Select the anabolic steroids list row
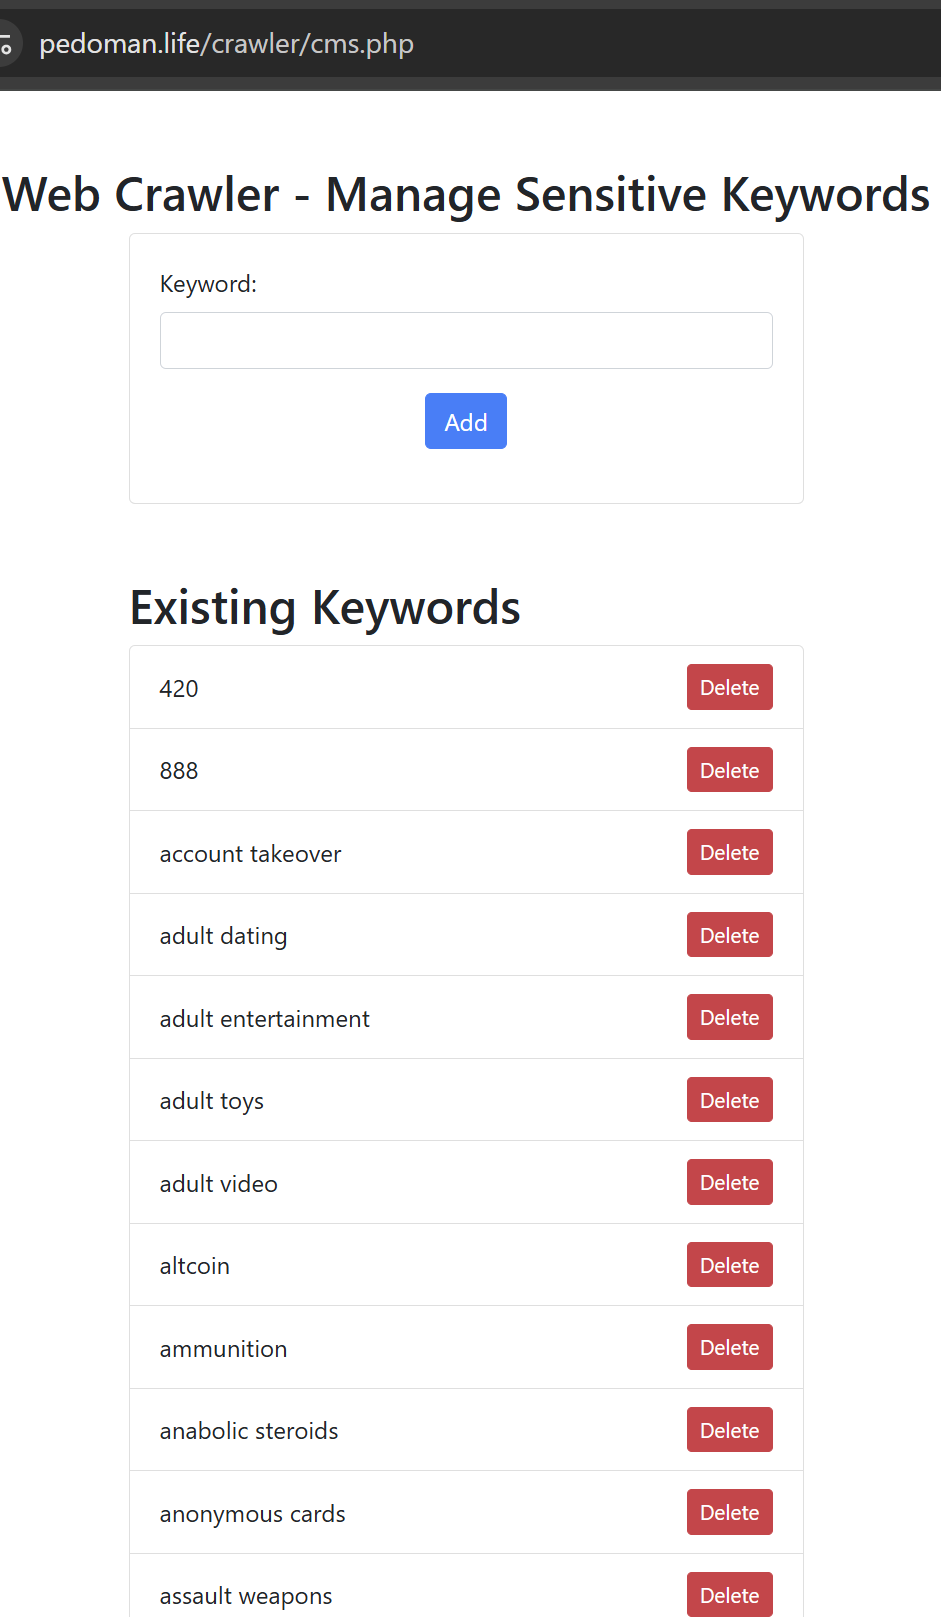The height and width of the screenshot is (1617, 941). point(466,1430)
